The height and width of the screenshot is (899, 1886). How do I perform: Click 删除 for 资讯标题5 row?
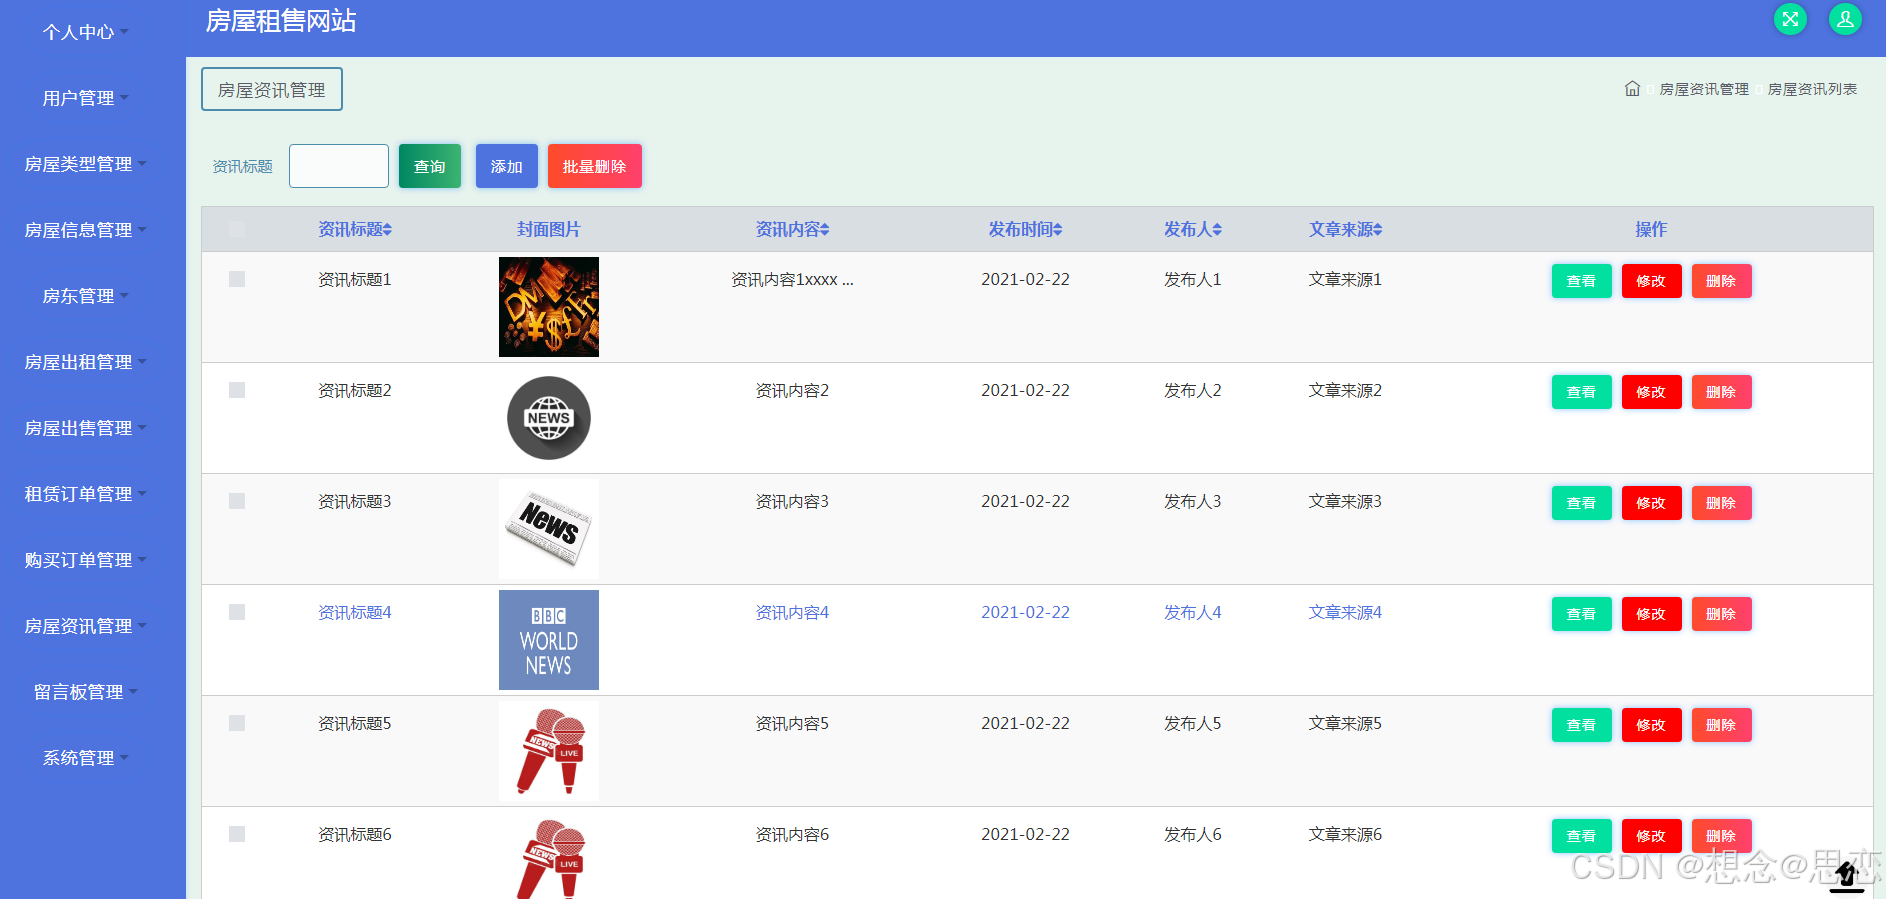(1721, 725)
